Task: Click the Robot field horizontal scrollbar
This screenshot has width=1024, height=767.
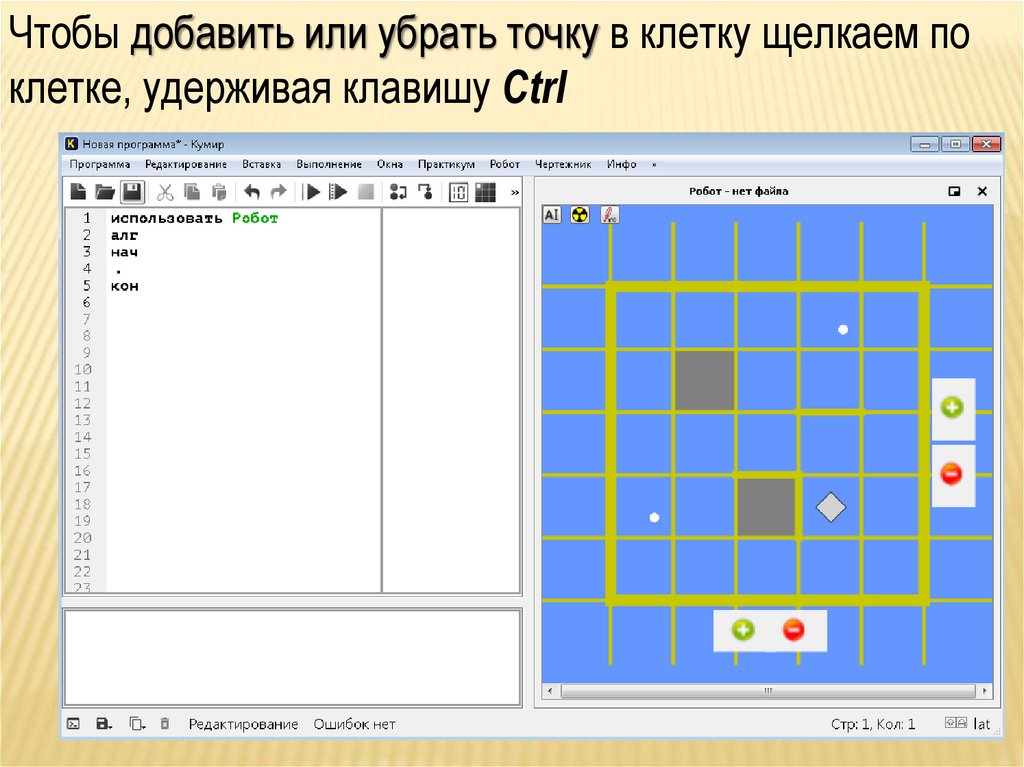Action: (x=767, y=691)
